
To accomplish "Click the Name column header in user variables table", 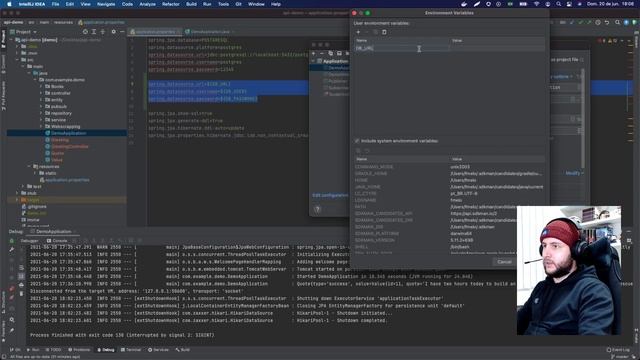I will coord(401,40).
